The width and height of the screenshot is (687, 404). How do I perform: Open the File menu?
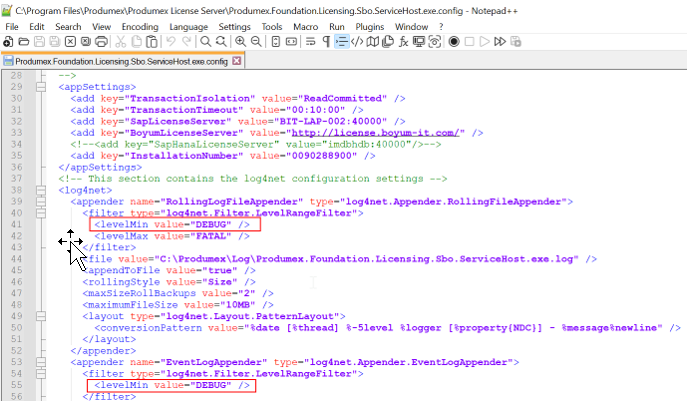click(12, 27)
